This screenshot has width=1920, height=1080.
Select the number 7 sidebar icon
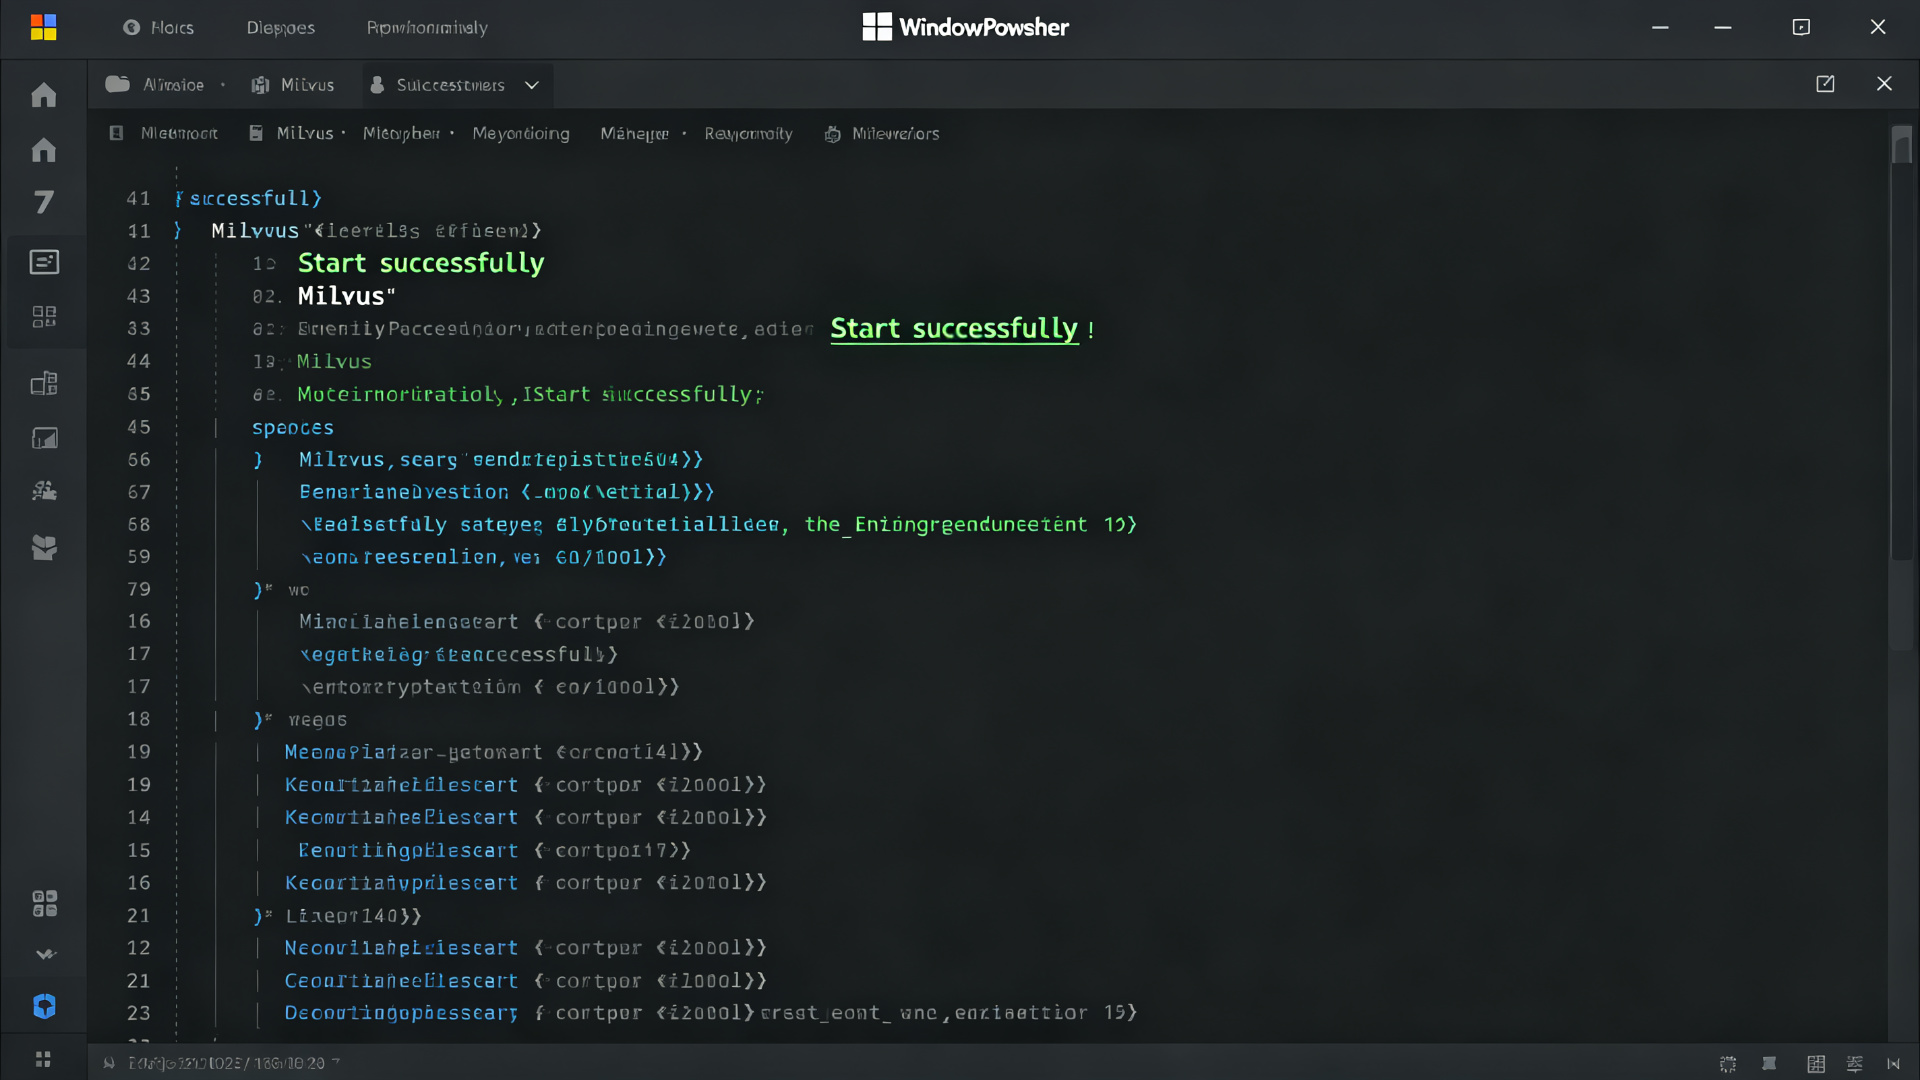44,203
